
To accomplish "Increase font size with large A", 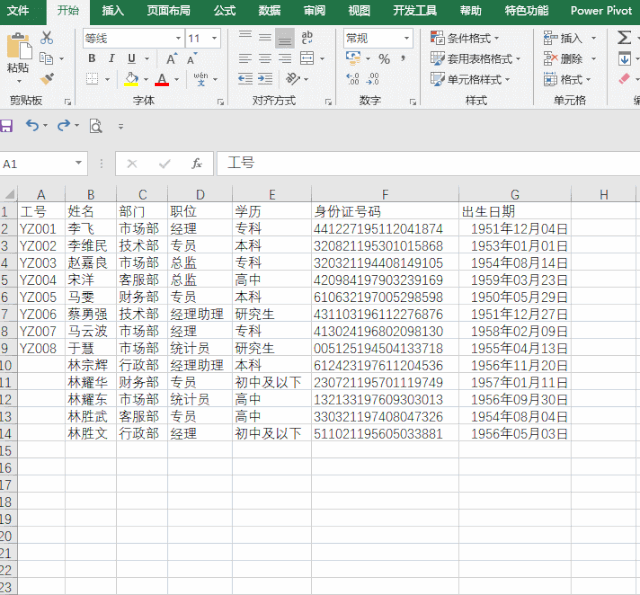I will (x=172, y=59).
